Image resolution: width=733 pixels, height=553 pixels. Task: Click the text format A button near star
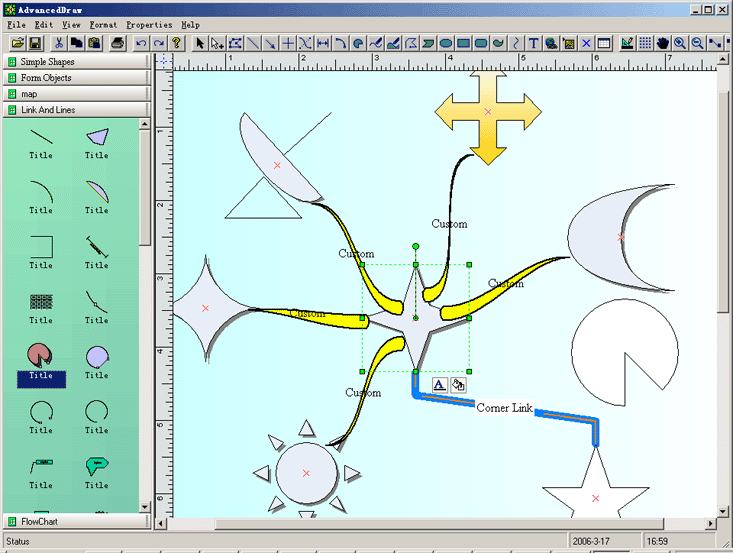click(x=439, y=385)
